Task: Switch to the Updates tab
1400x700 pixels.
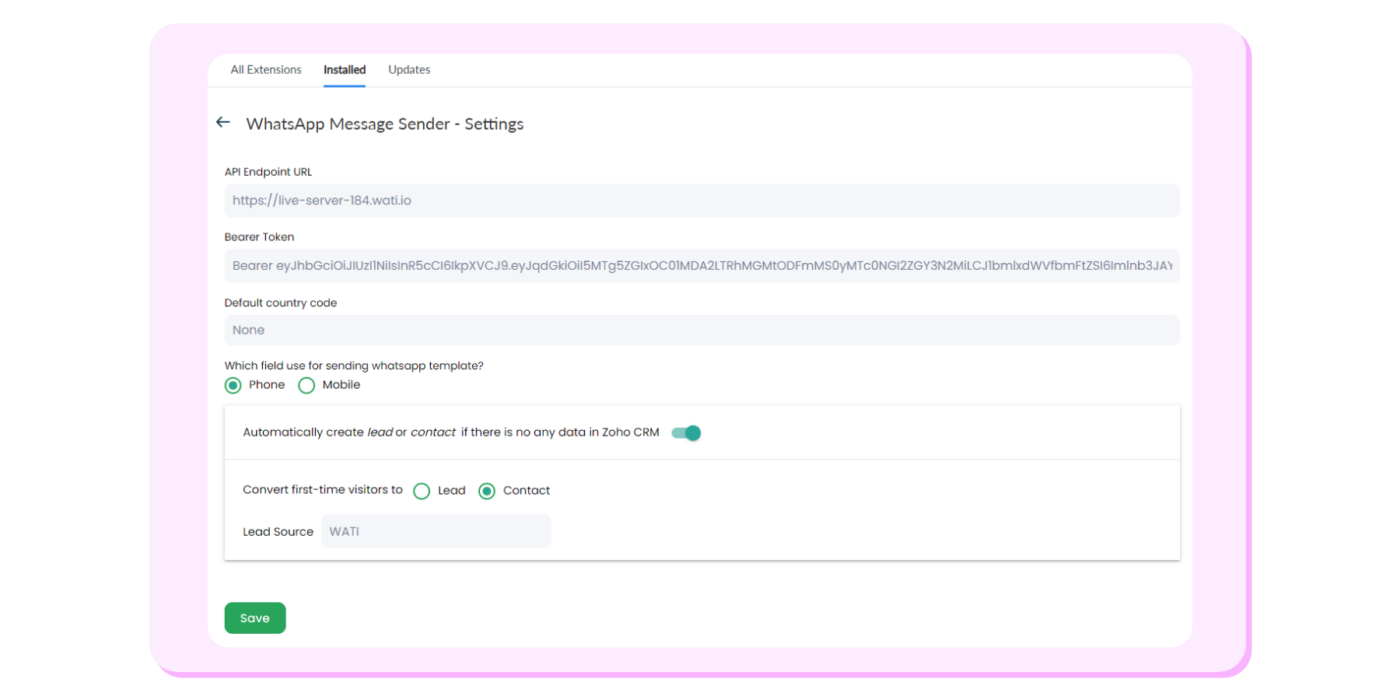Action: (x=408, y=69)
